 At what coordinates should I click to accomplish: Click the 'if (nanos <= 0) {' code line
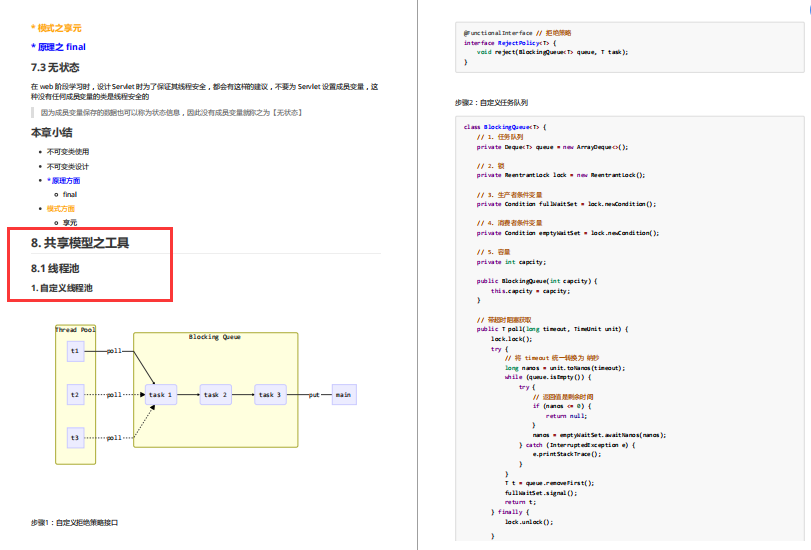562,406
